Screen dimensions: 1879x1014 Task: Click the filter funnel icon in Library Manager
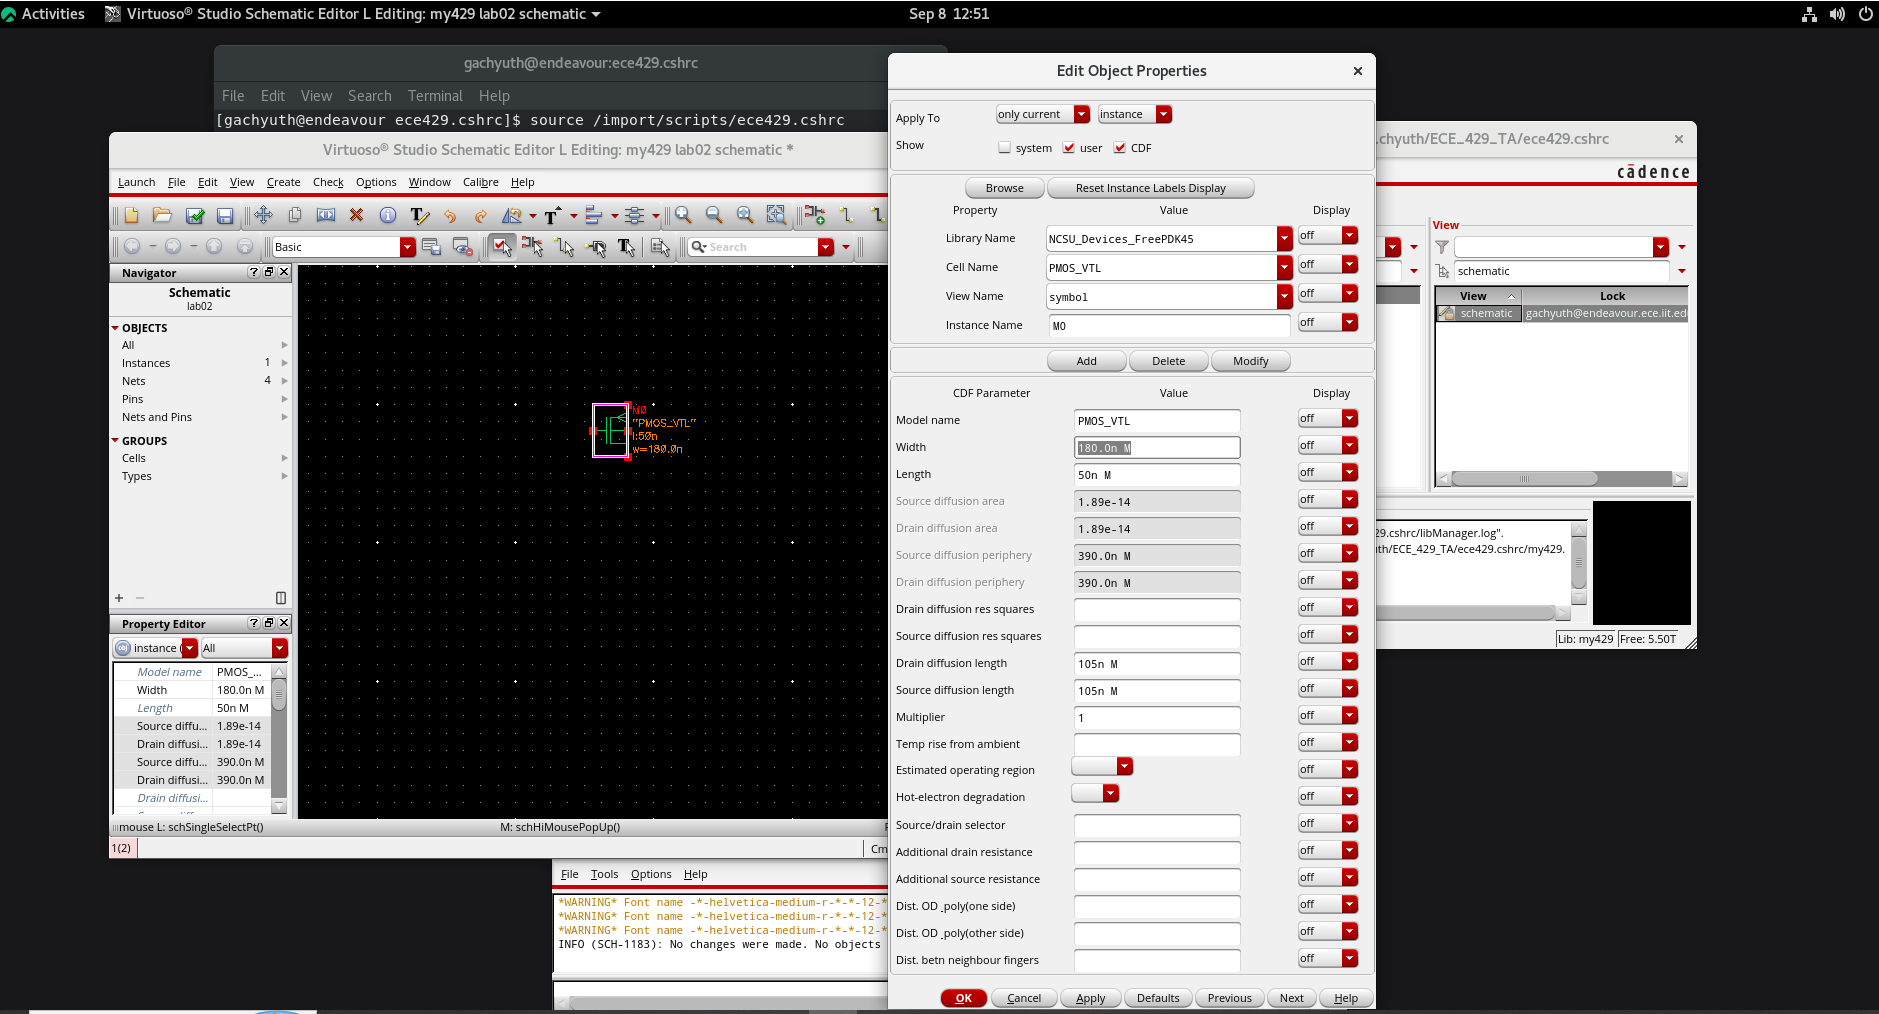click(x=1442, y=247)
